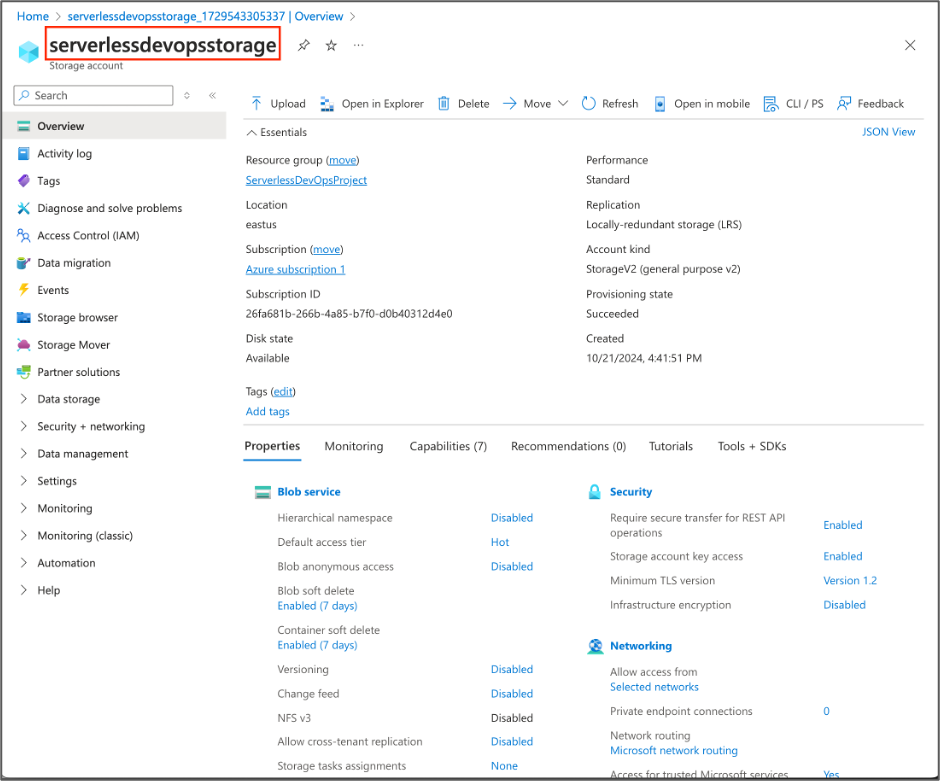Click inside the sidebar Search box
The height and width of the screenshot is (782, 940).
coord(93,95)
